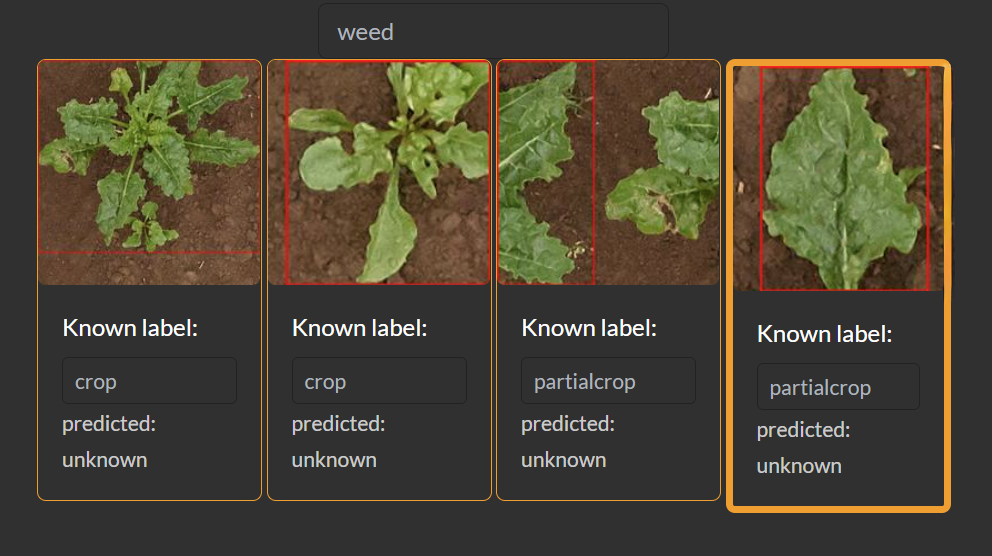This screenshot has width=992, height=556.
Task: Click 'Known label:' heading in first card
Action: 130,328
